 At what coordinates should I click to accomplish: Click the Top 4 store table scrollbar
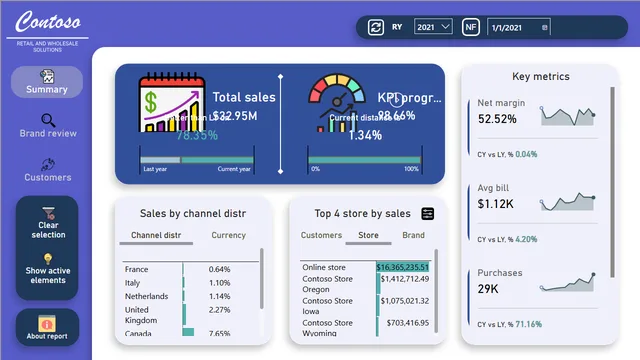(436, 291)
